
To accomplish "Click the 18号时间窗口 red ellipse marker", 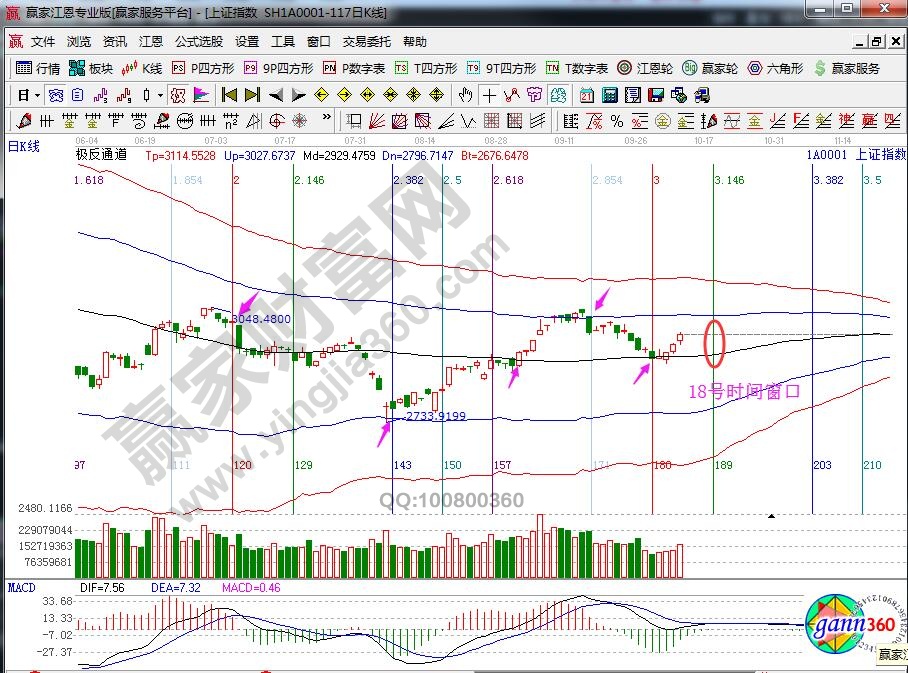I will (714, 343).
